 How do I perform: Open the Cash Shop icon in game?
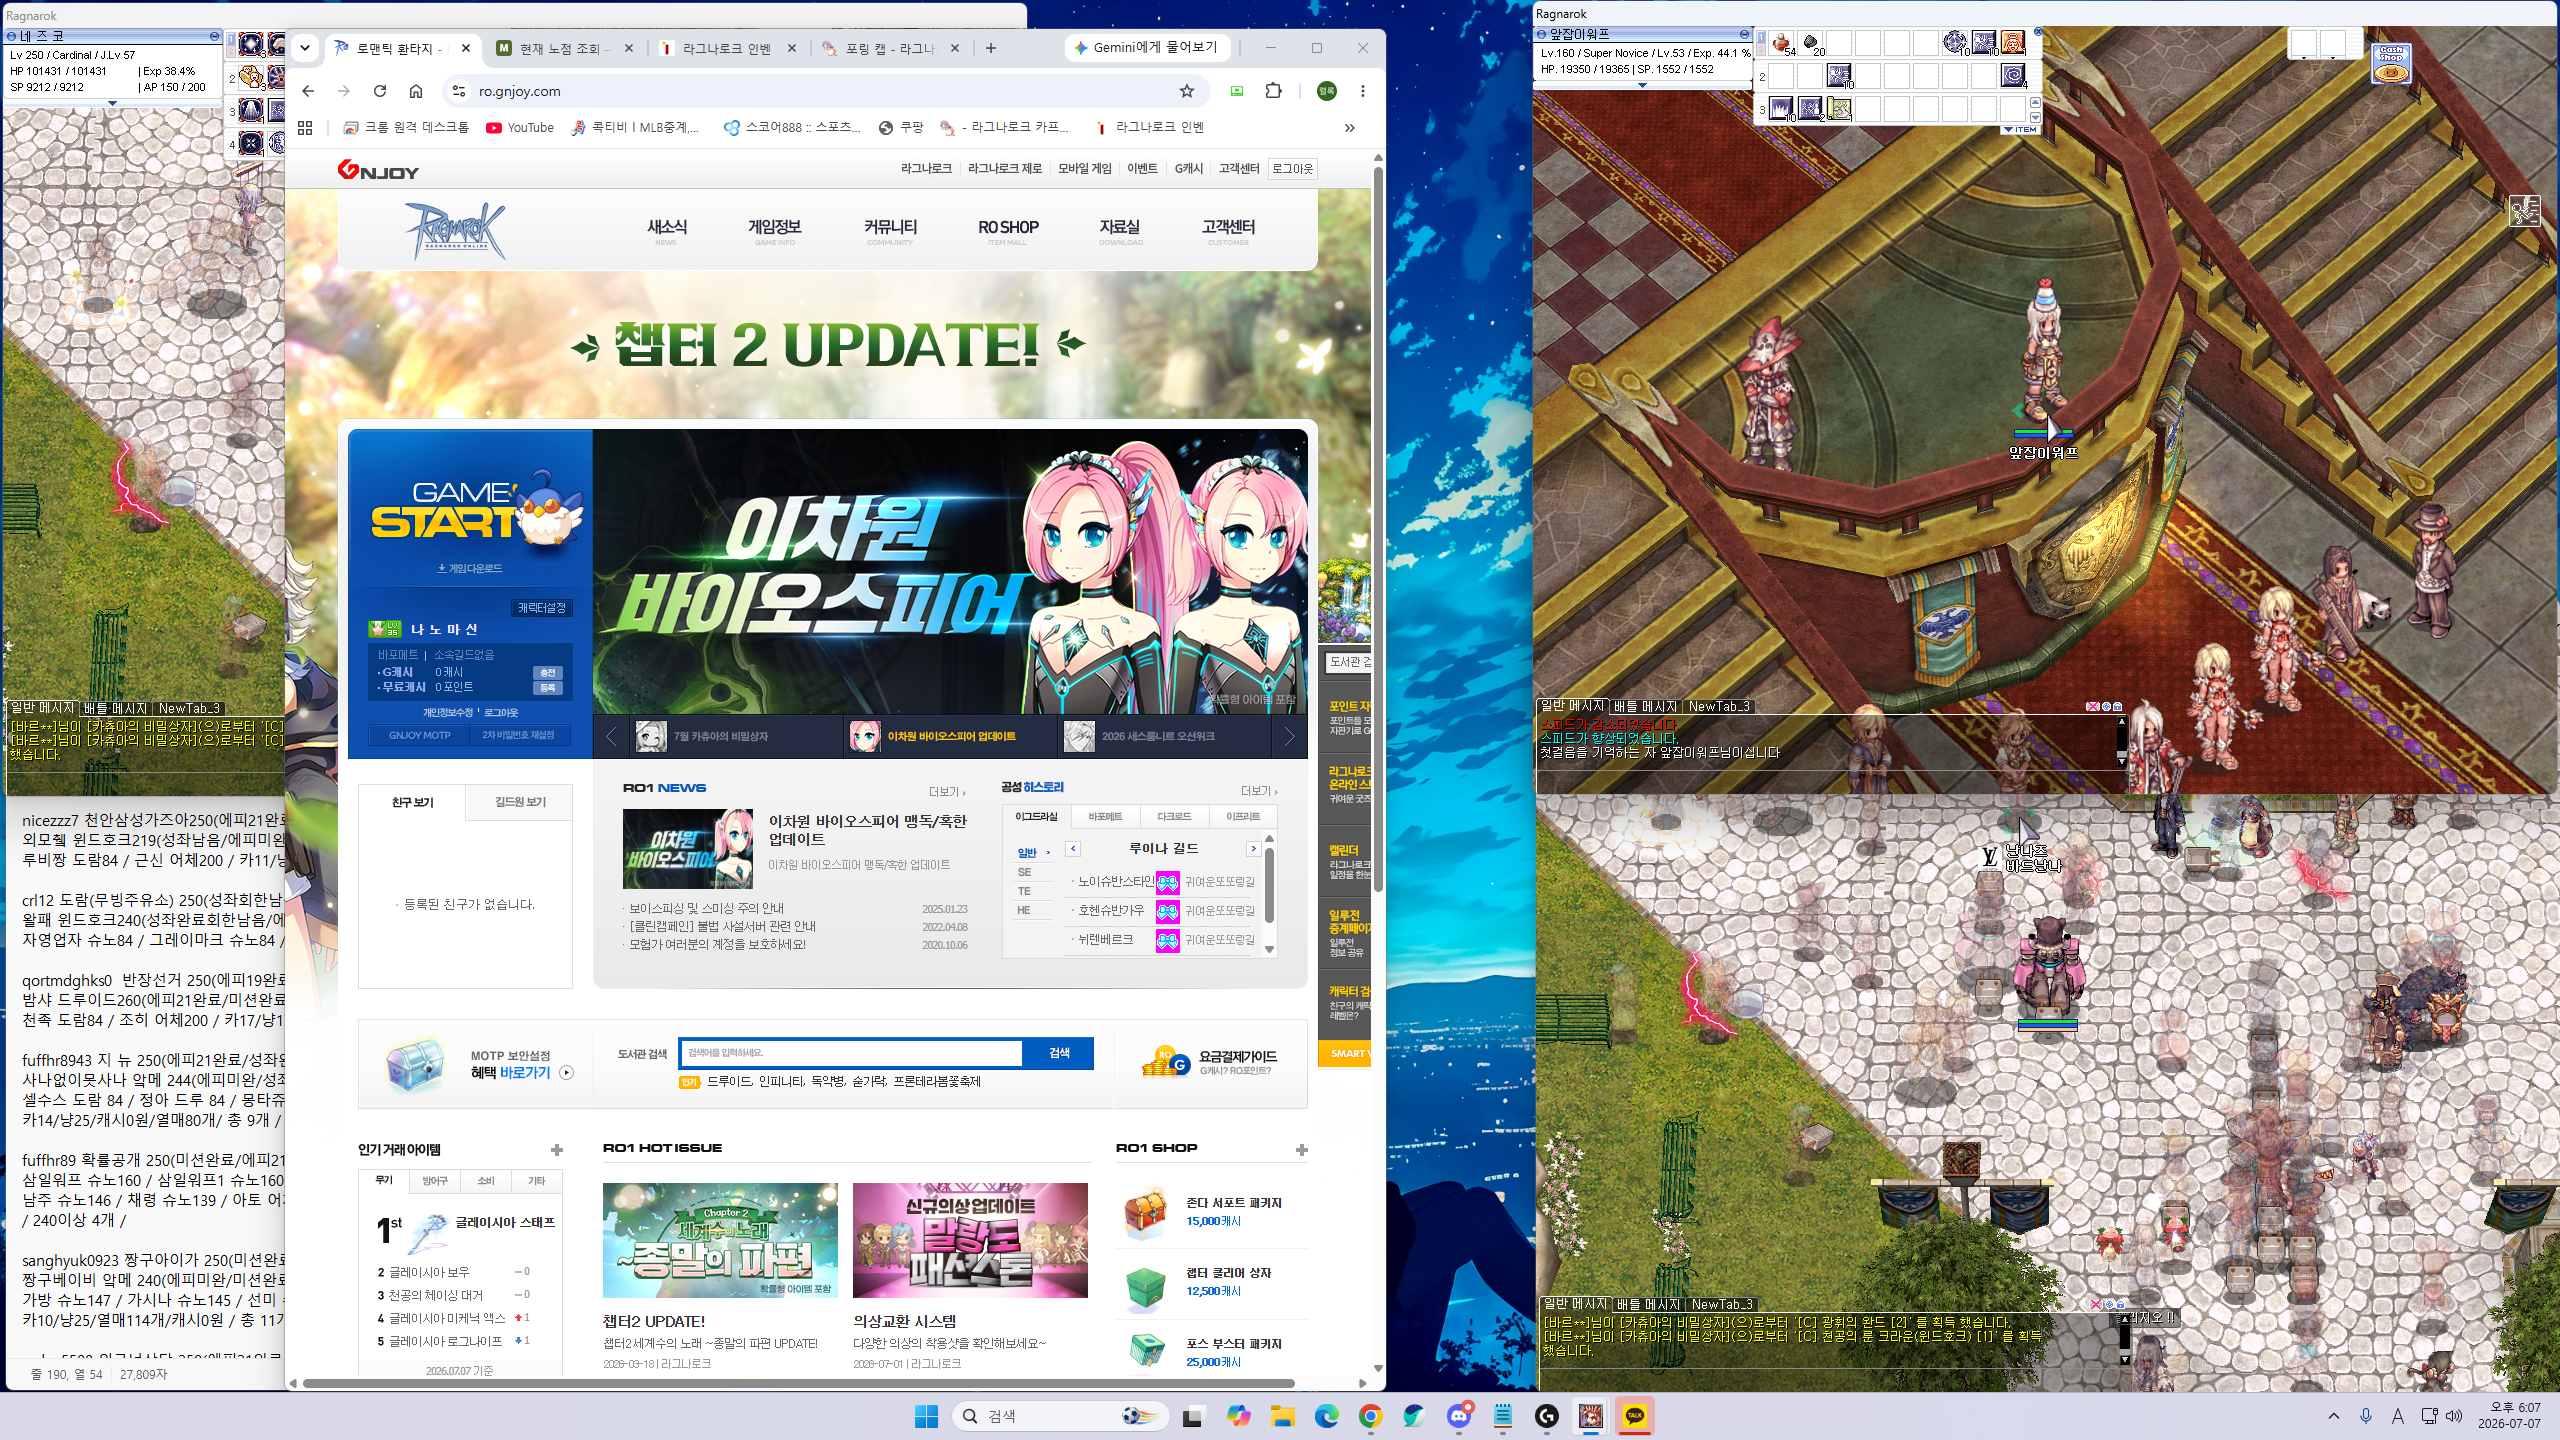pos(2391,64)
